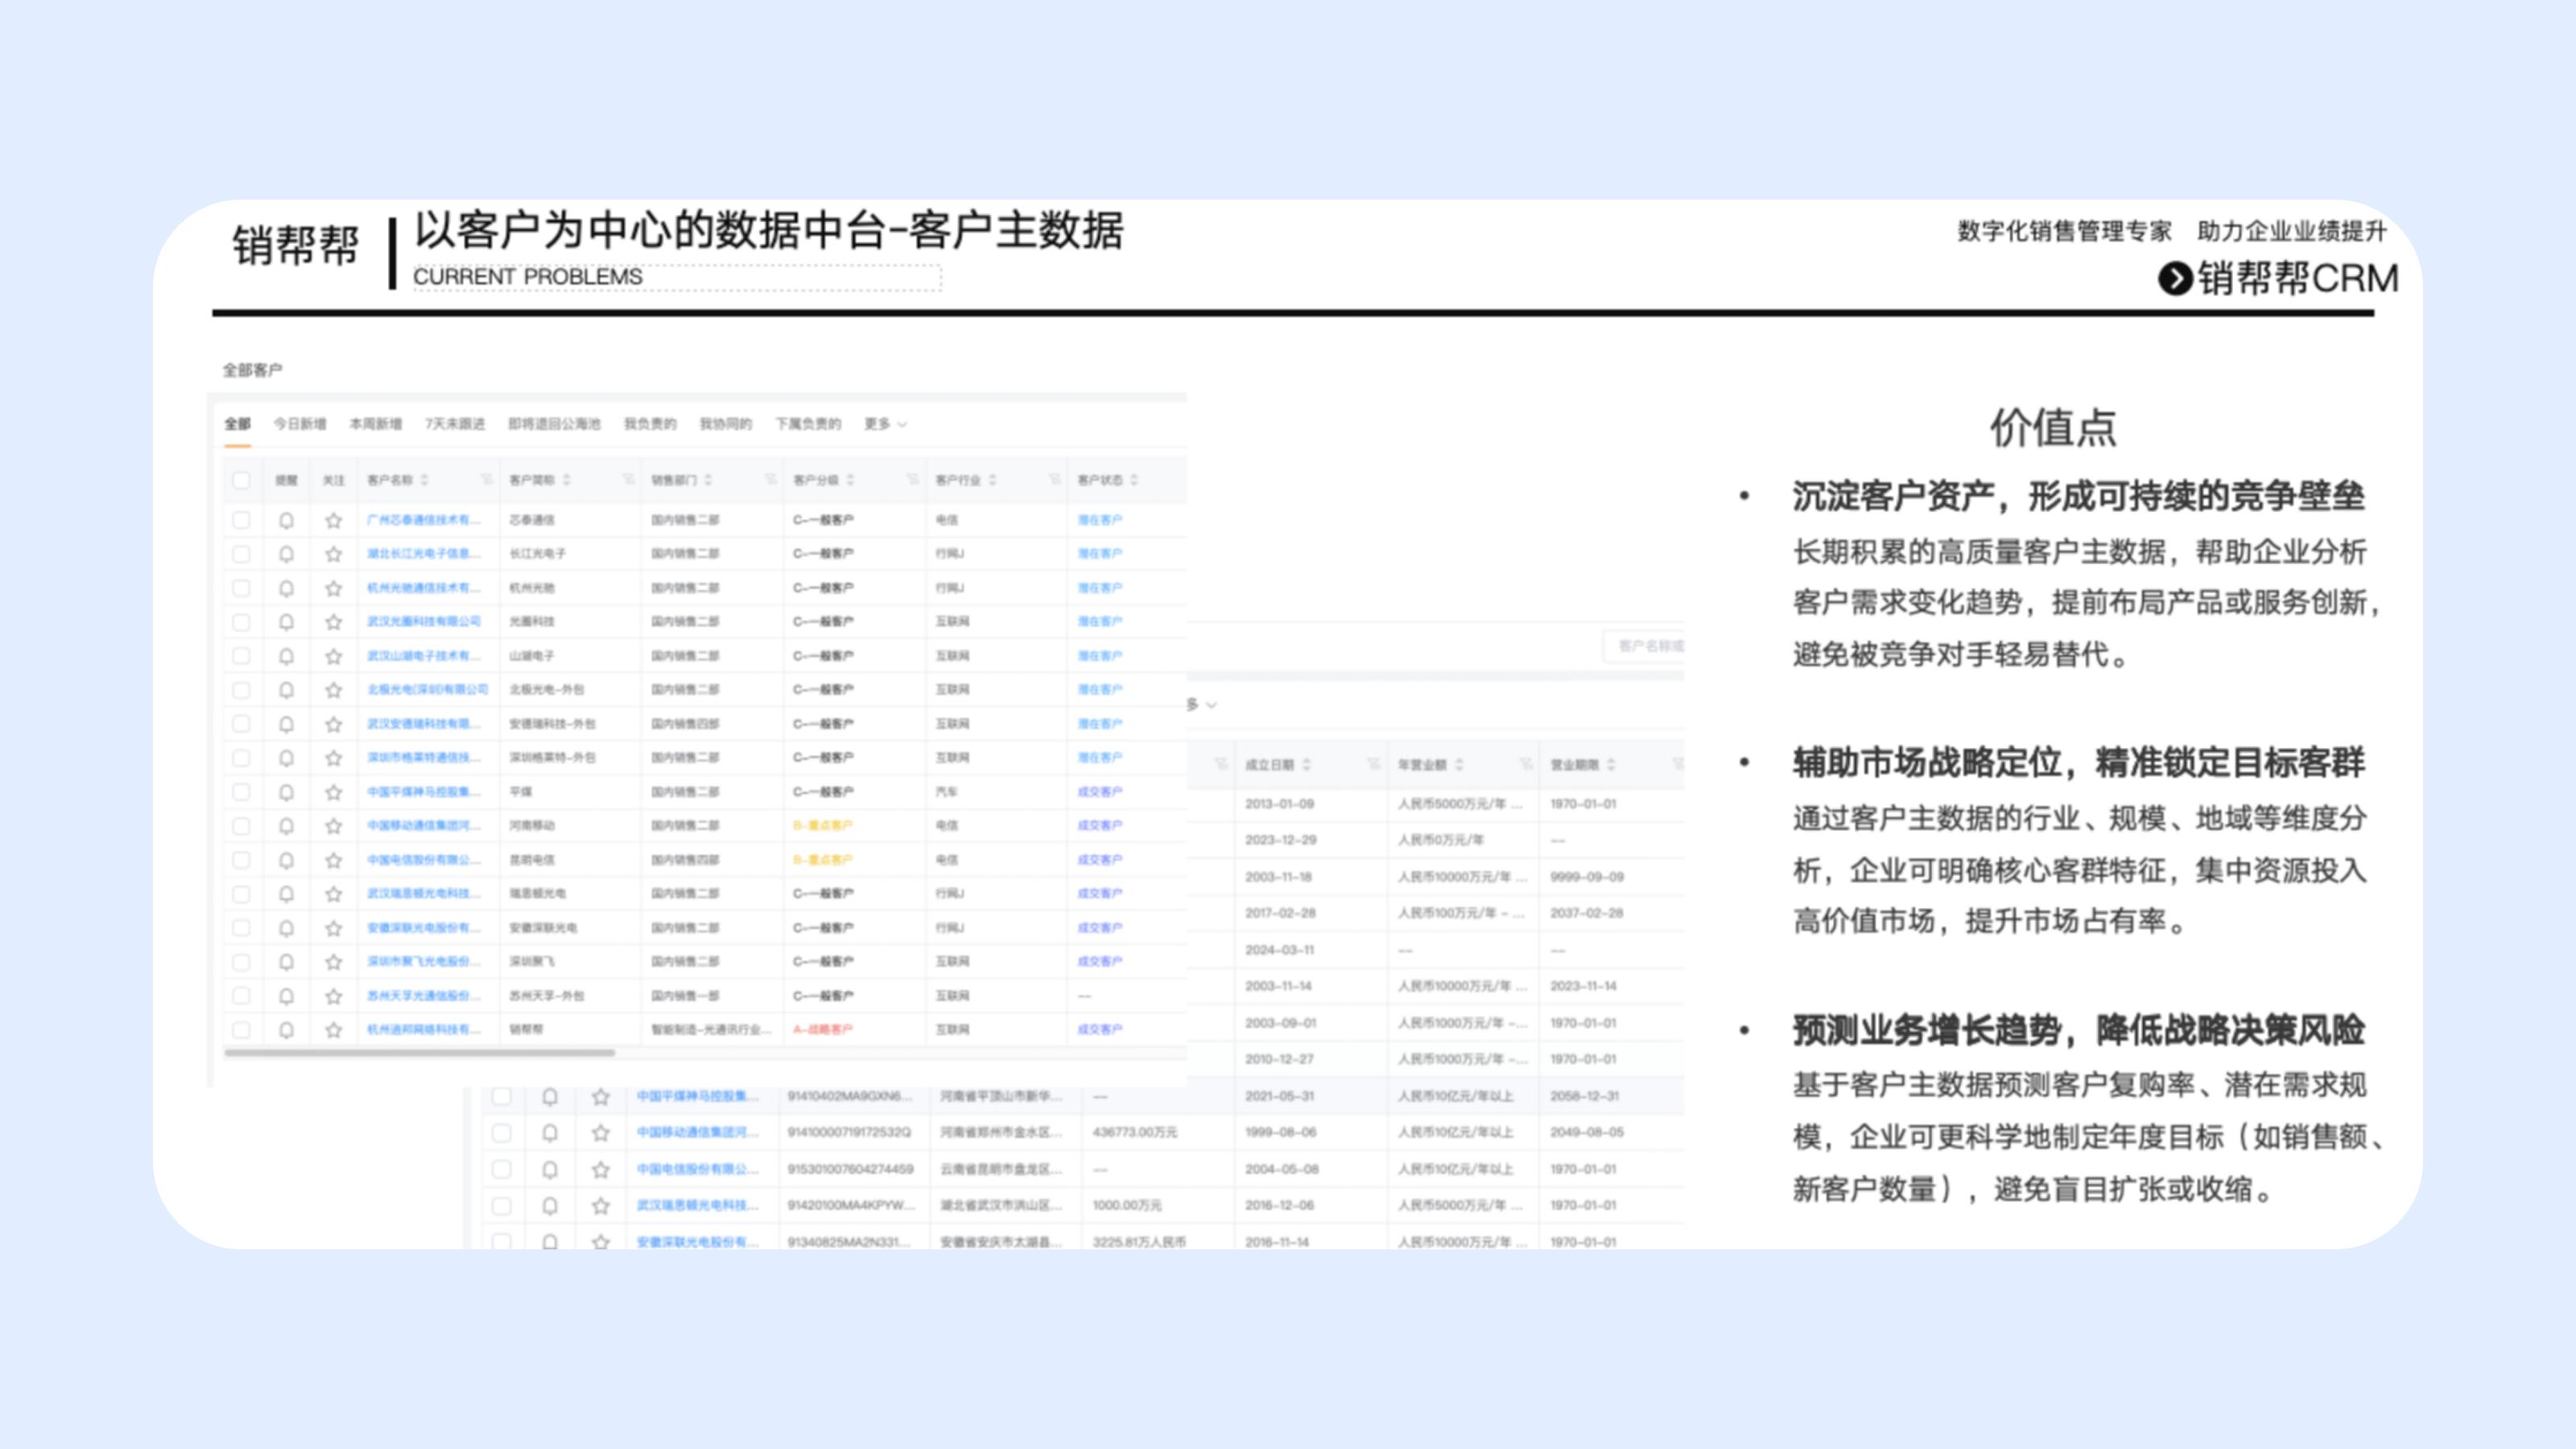Screen dimensions: 2576x1449
Task: Open filter icon in 销售部门 column header
Action: (x=770, y=480)
